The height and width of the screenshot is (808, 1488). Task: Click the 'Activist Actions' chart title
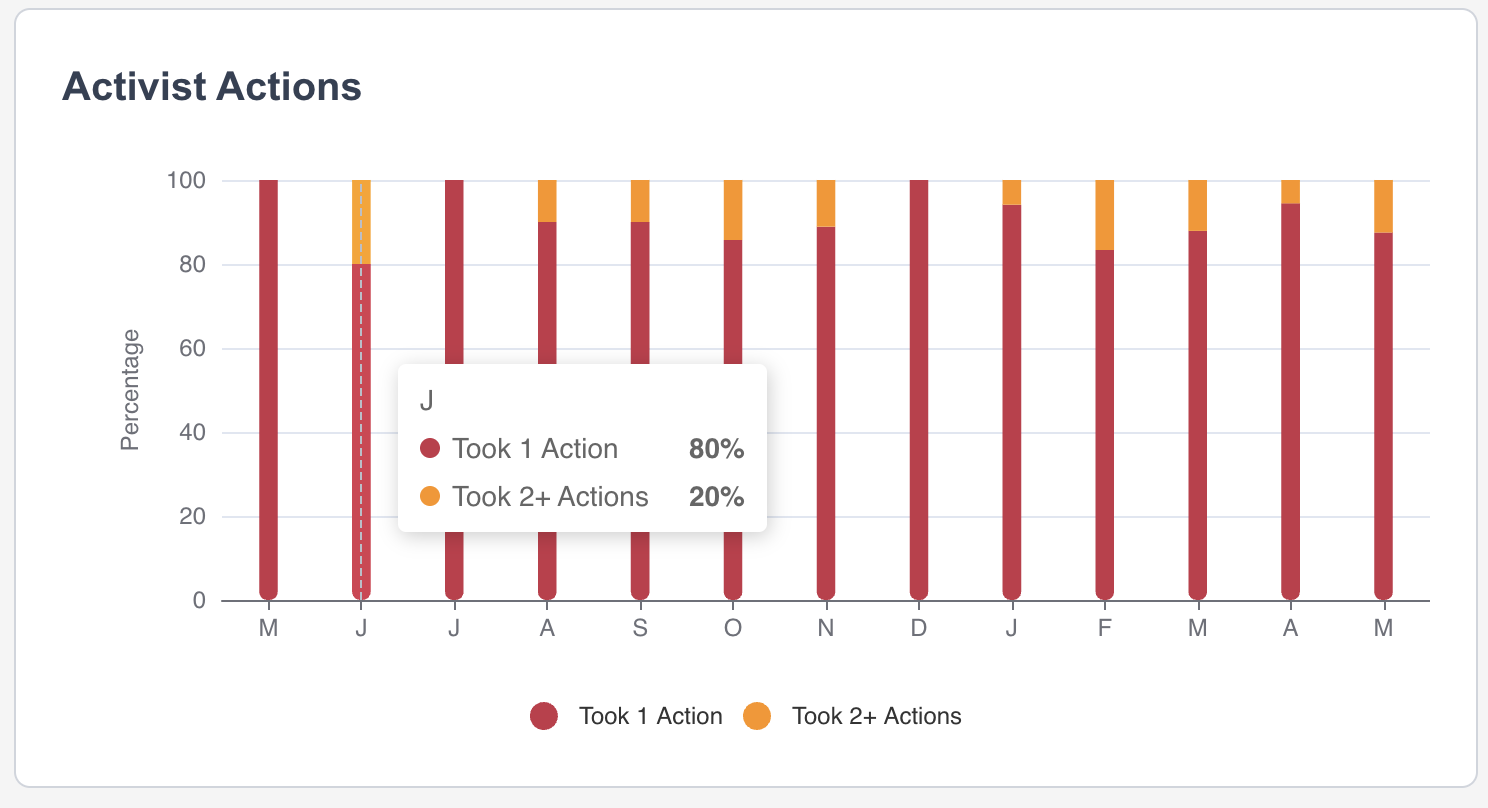(x=212, y=87)
